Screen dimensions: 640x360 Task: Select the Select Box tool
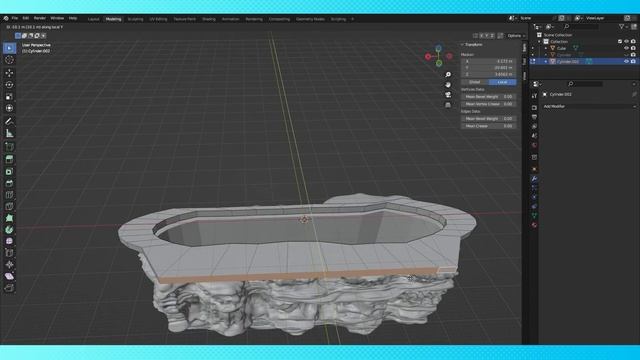click(9, 48)
